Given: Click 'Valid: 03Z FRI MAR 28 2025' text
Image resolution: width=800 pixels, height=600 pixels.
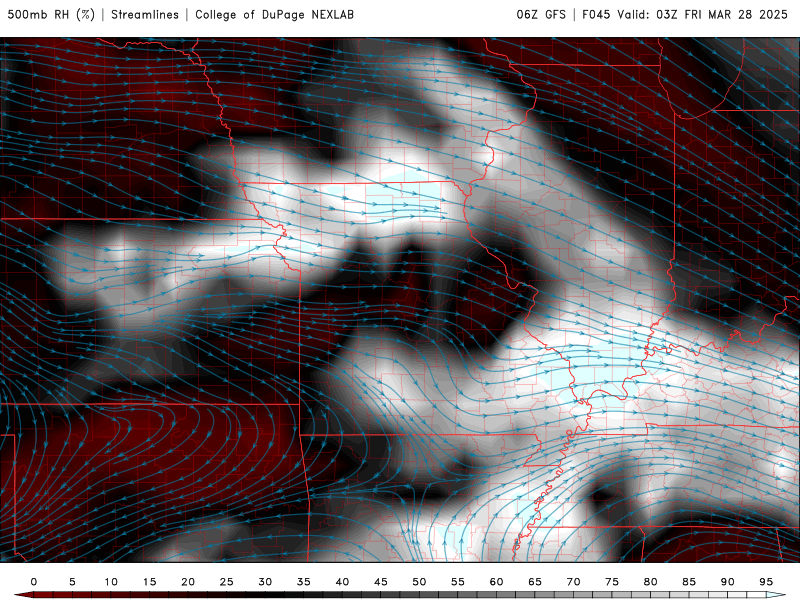Looking at the screenshot, I should [x=703, y=15].
